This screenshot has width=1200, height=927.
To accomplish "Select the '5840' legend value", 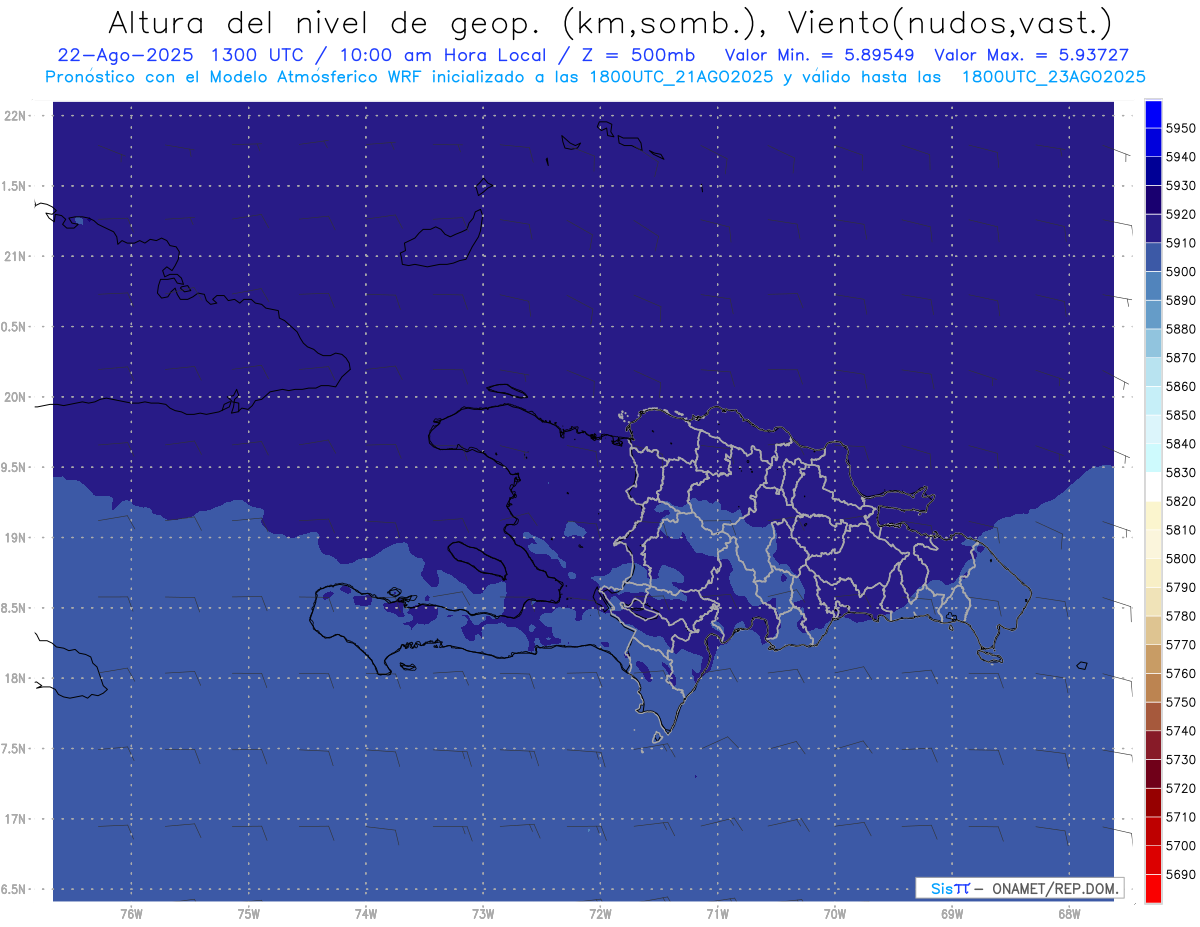I will 1181,443.
